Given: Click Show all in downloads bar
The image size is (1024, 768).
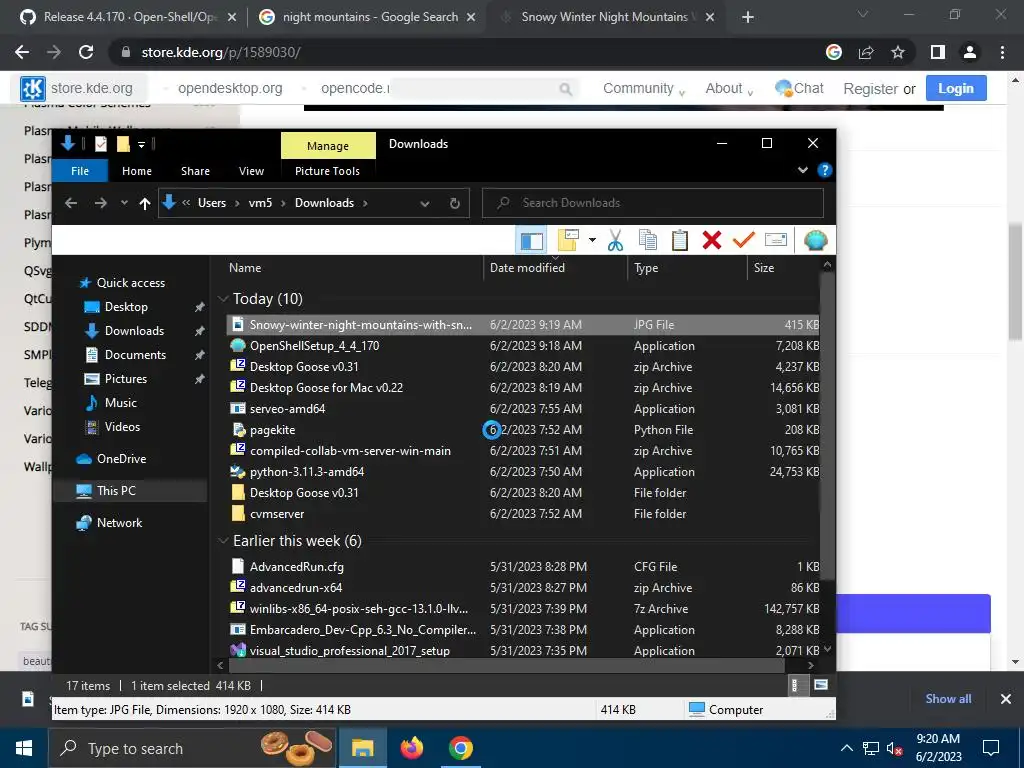Looking at the screenshot, I should click(x=948, y=699).
